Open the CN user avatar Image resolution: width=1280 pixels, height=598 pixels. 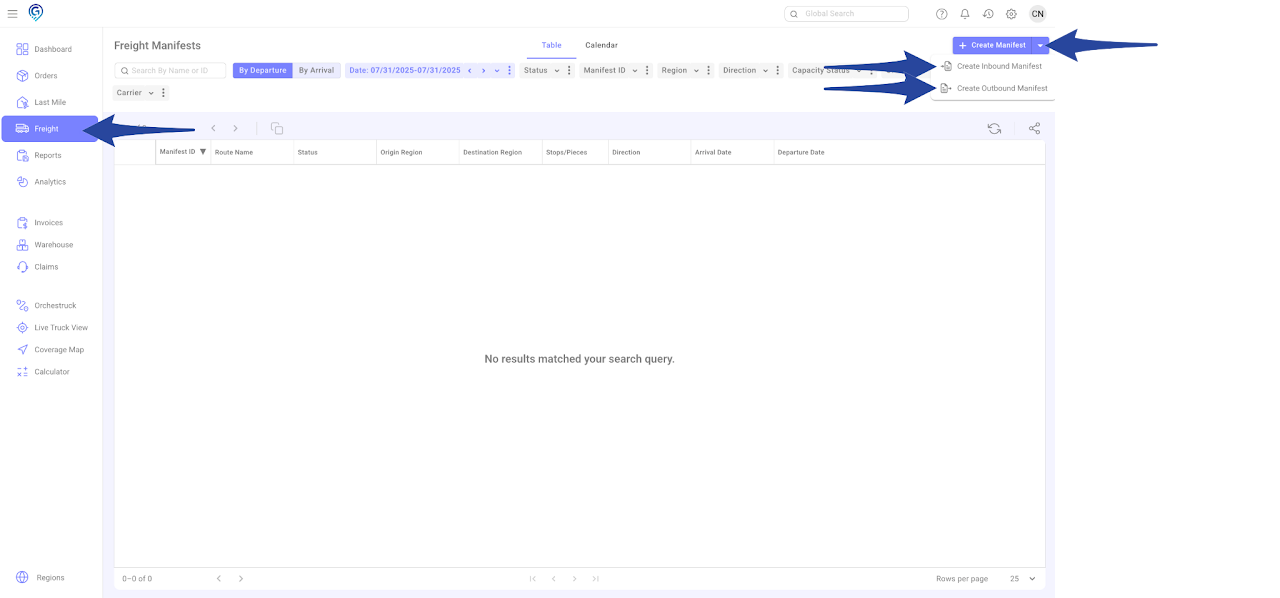point(1038,14)
